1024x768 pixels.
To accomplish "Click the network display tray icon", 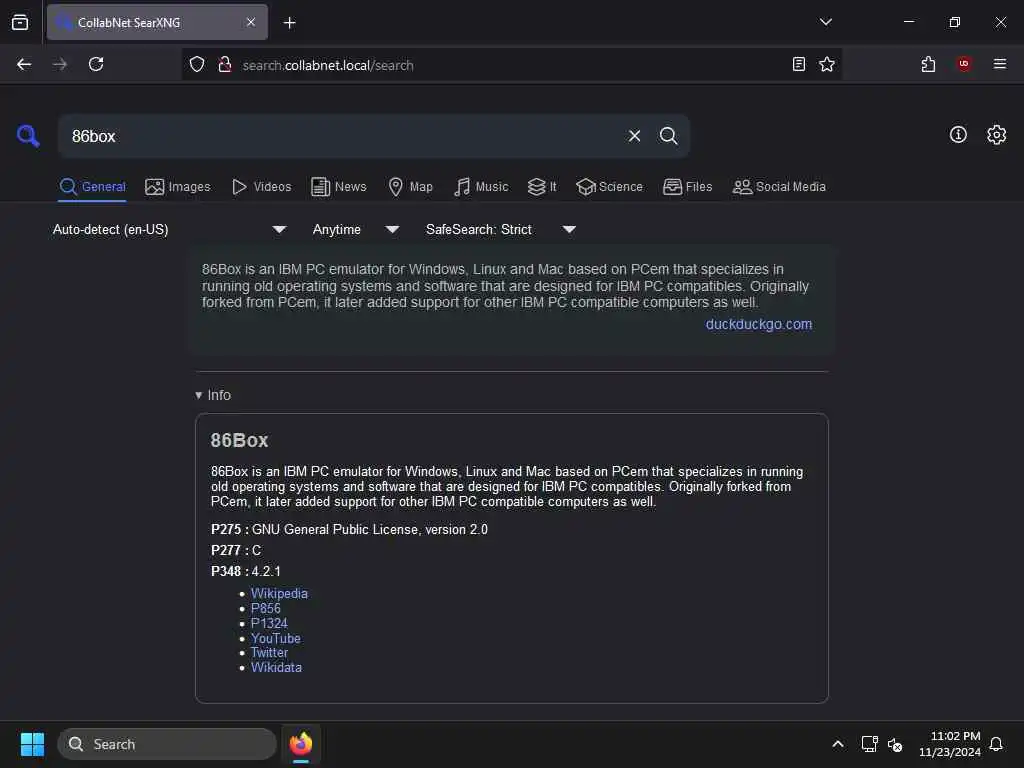I will tap(869, 744).
